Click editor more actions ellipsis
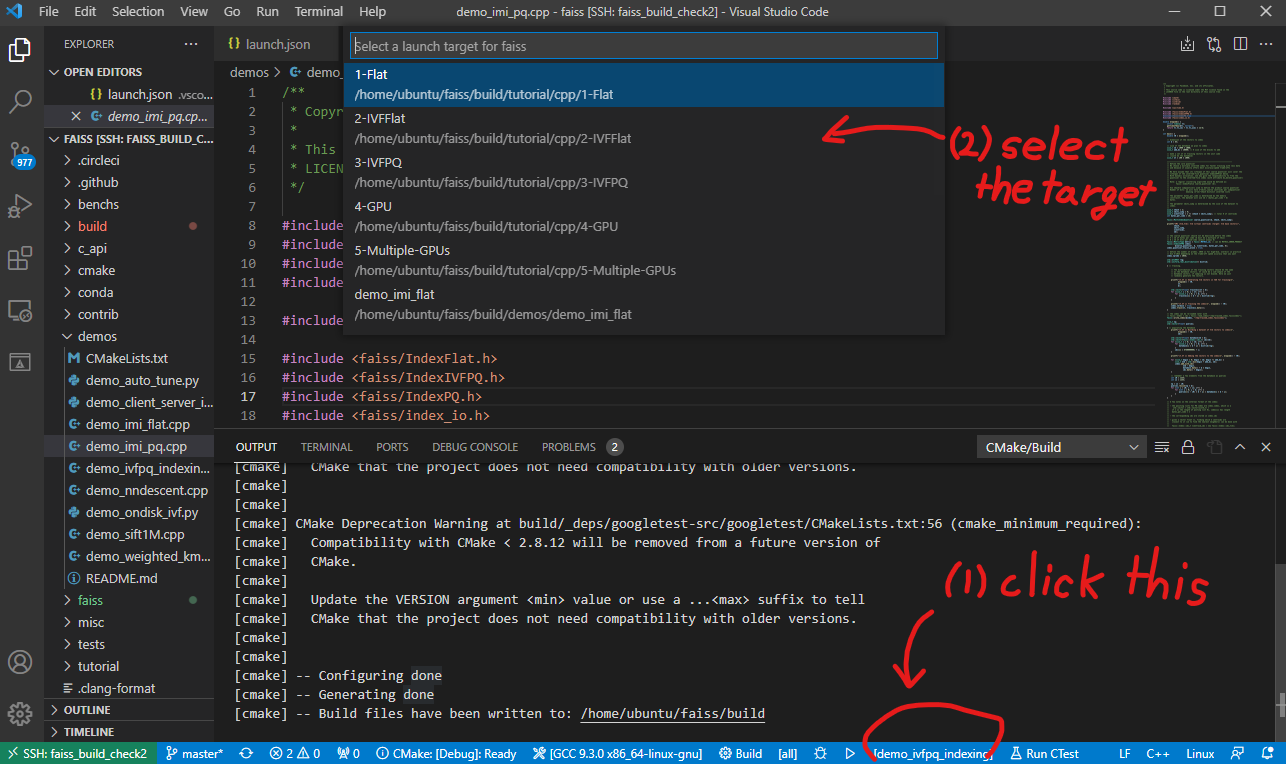The width and height of the screenshot is (1286, 764). click(x=1266, y=44)
